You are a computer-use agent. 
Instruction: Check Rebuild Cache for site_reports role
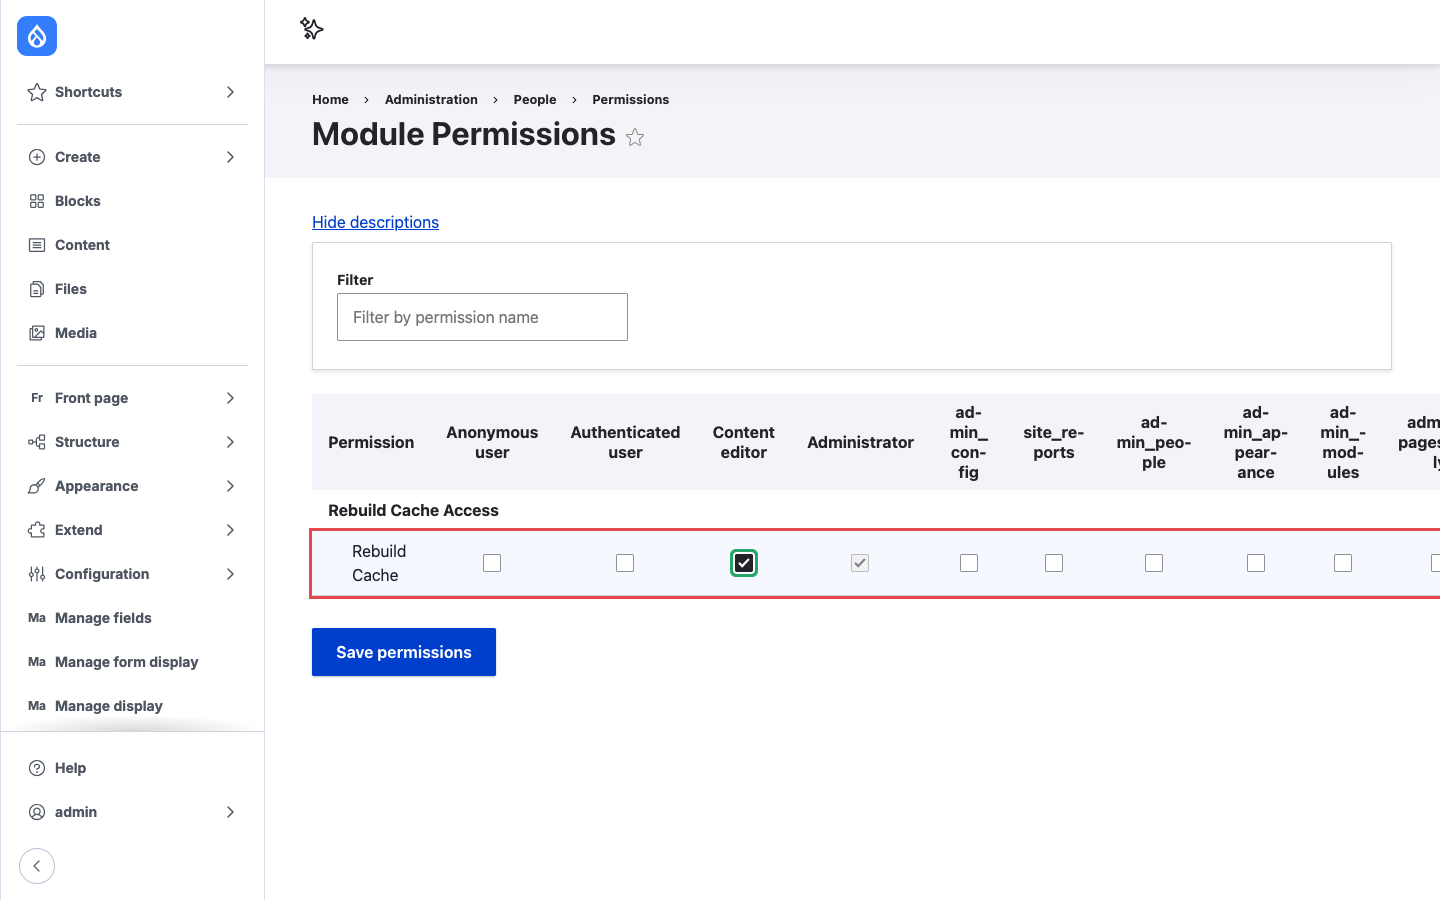click(1054, 563)
